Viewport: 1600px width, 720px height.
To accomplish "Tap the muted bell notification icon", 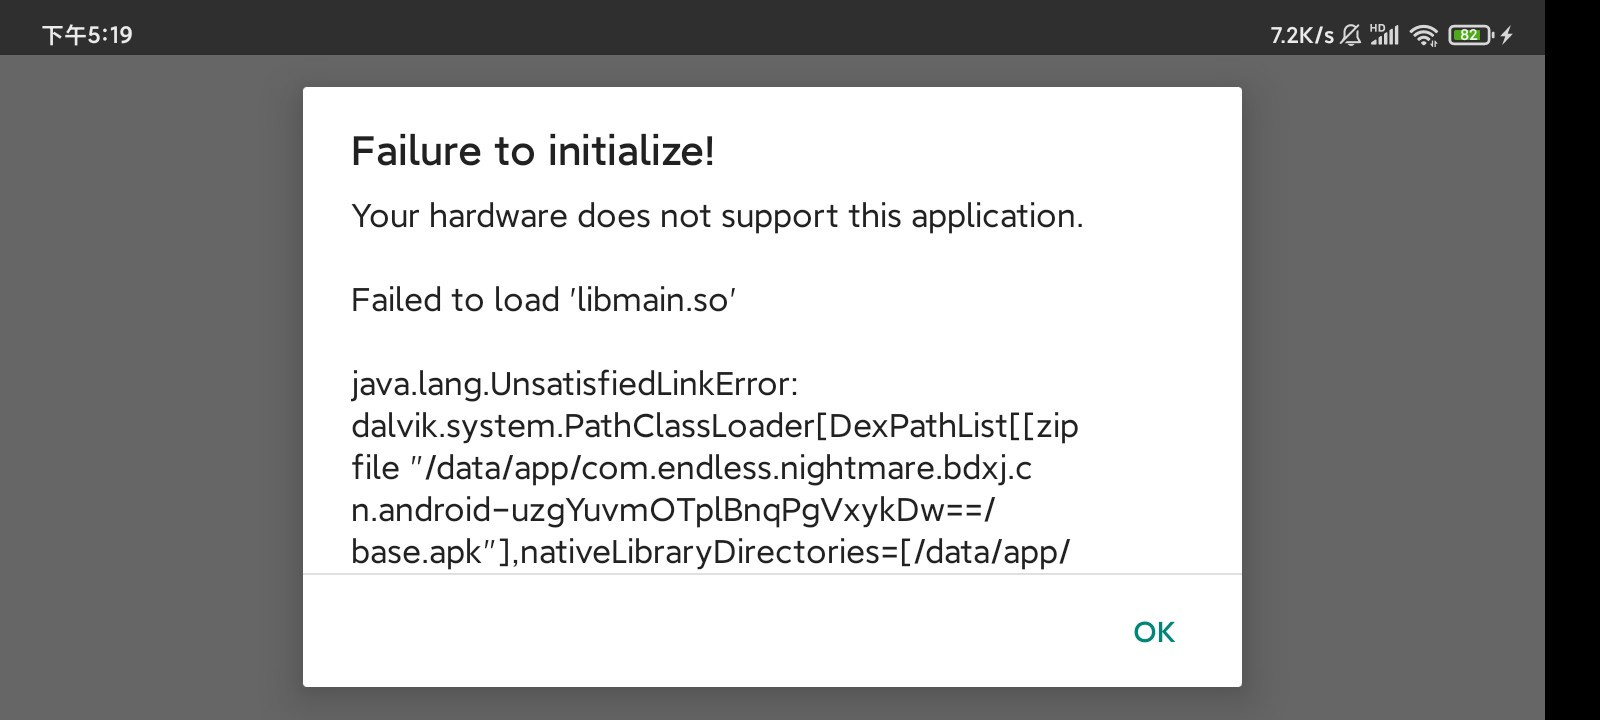I will [x=1351, y=35].
